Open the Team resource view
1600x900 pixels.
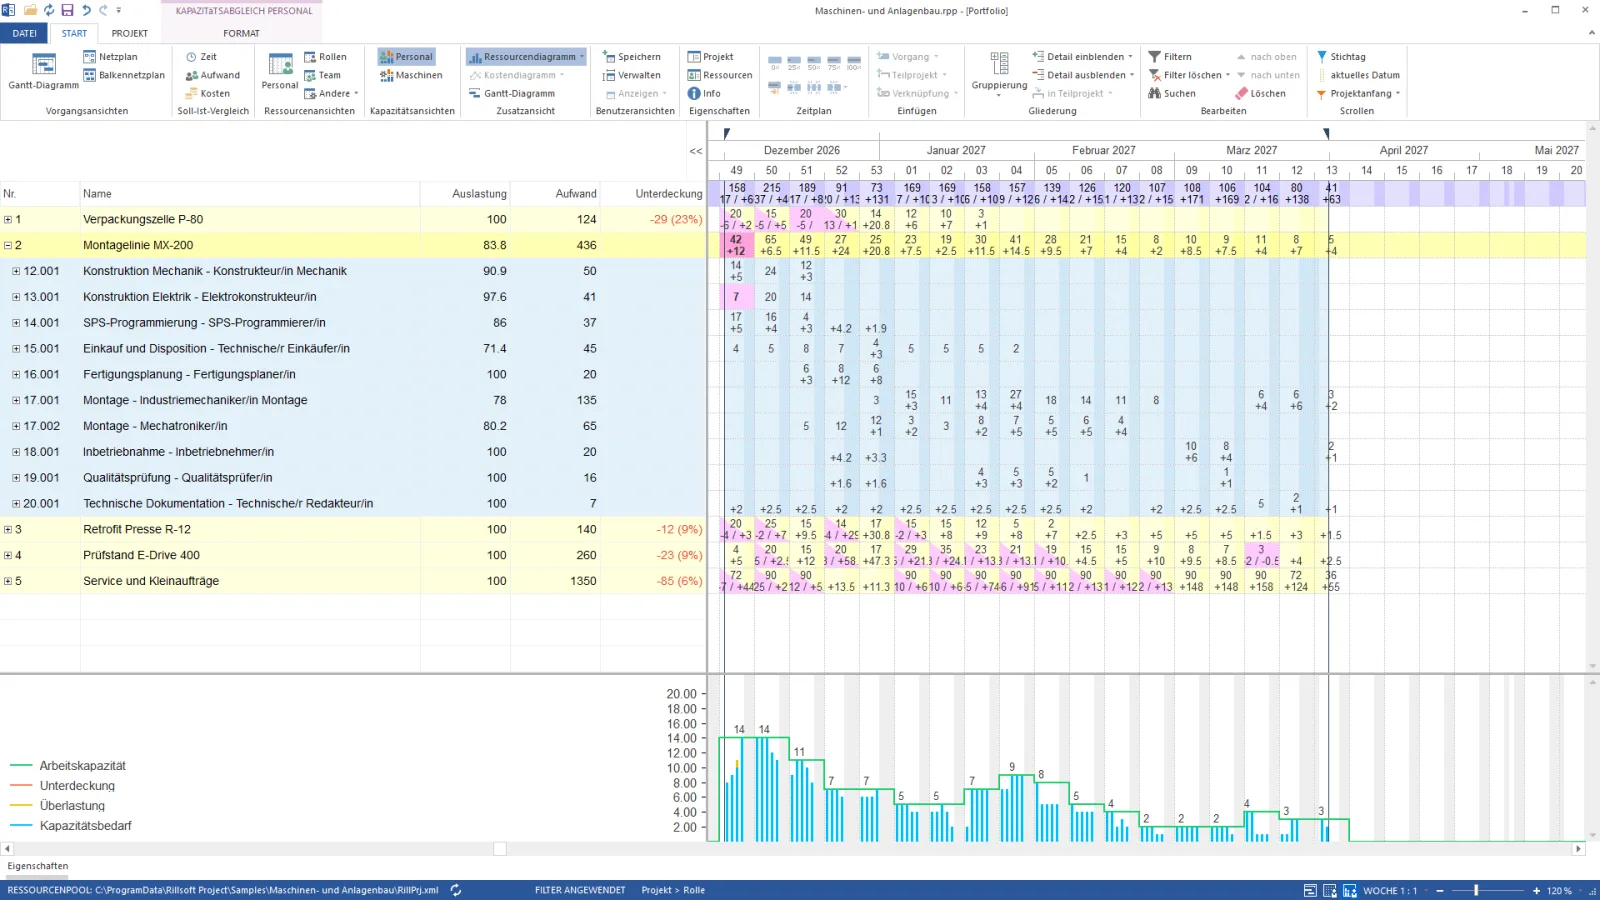[x=322, y=75]
